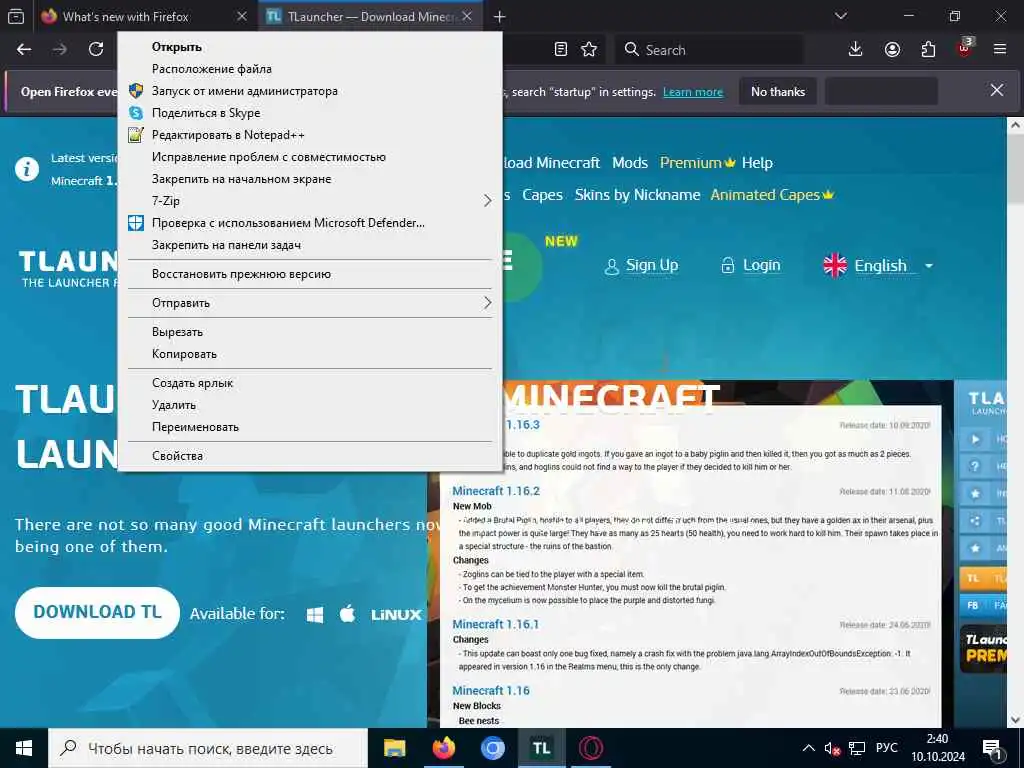Image resolution: width=1024 pixels, height=768 pixels.
Task: Click the DOWNLOAD TL button
Action: [x=97, y=613]
